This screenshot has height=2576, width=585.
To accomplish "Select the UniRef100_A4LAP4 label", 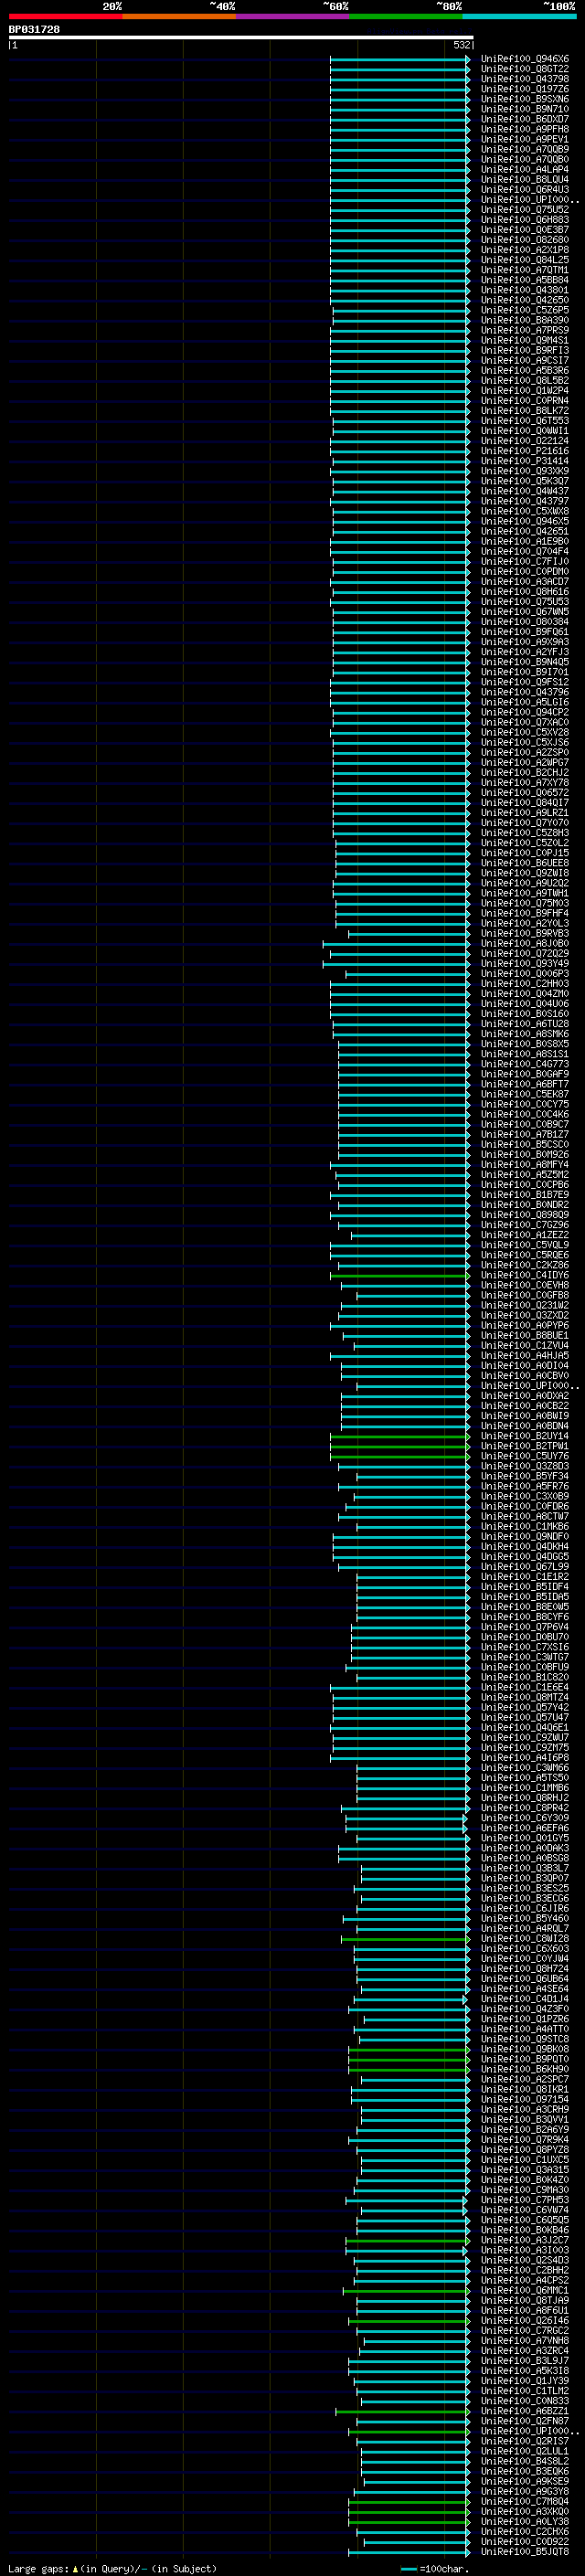I will 525,170.
